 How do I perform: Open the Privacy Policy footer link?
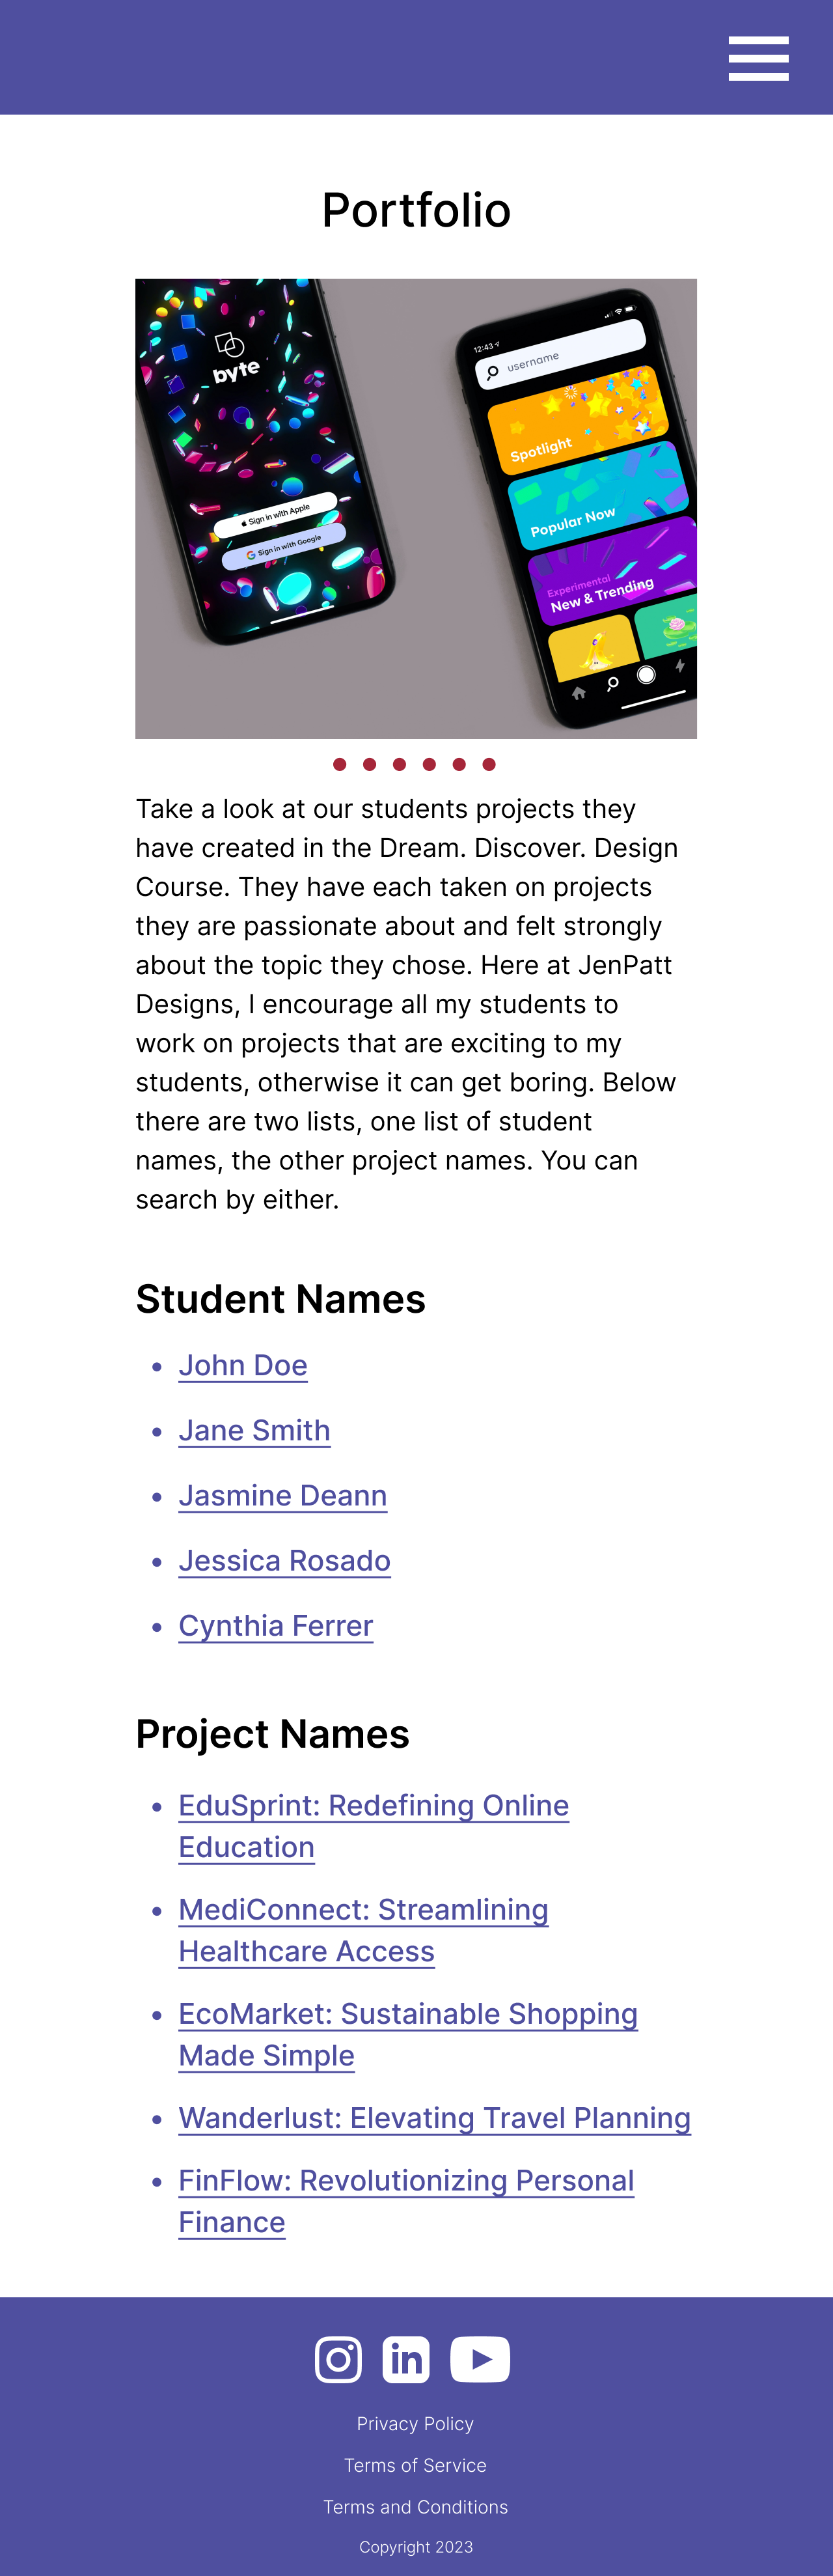416,2424
